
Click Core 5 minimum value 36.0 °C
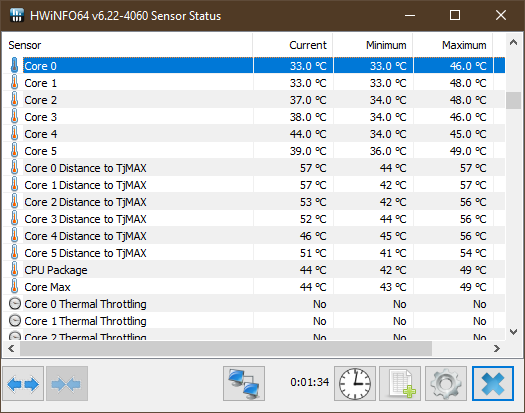388,151
